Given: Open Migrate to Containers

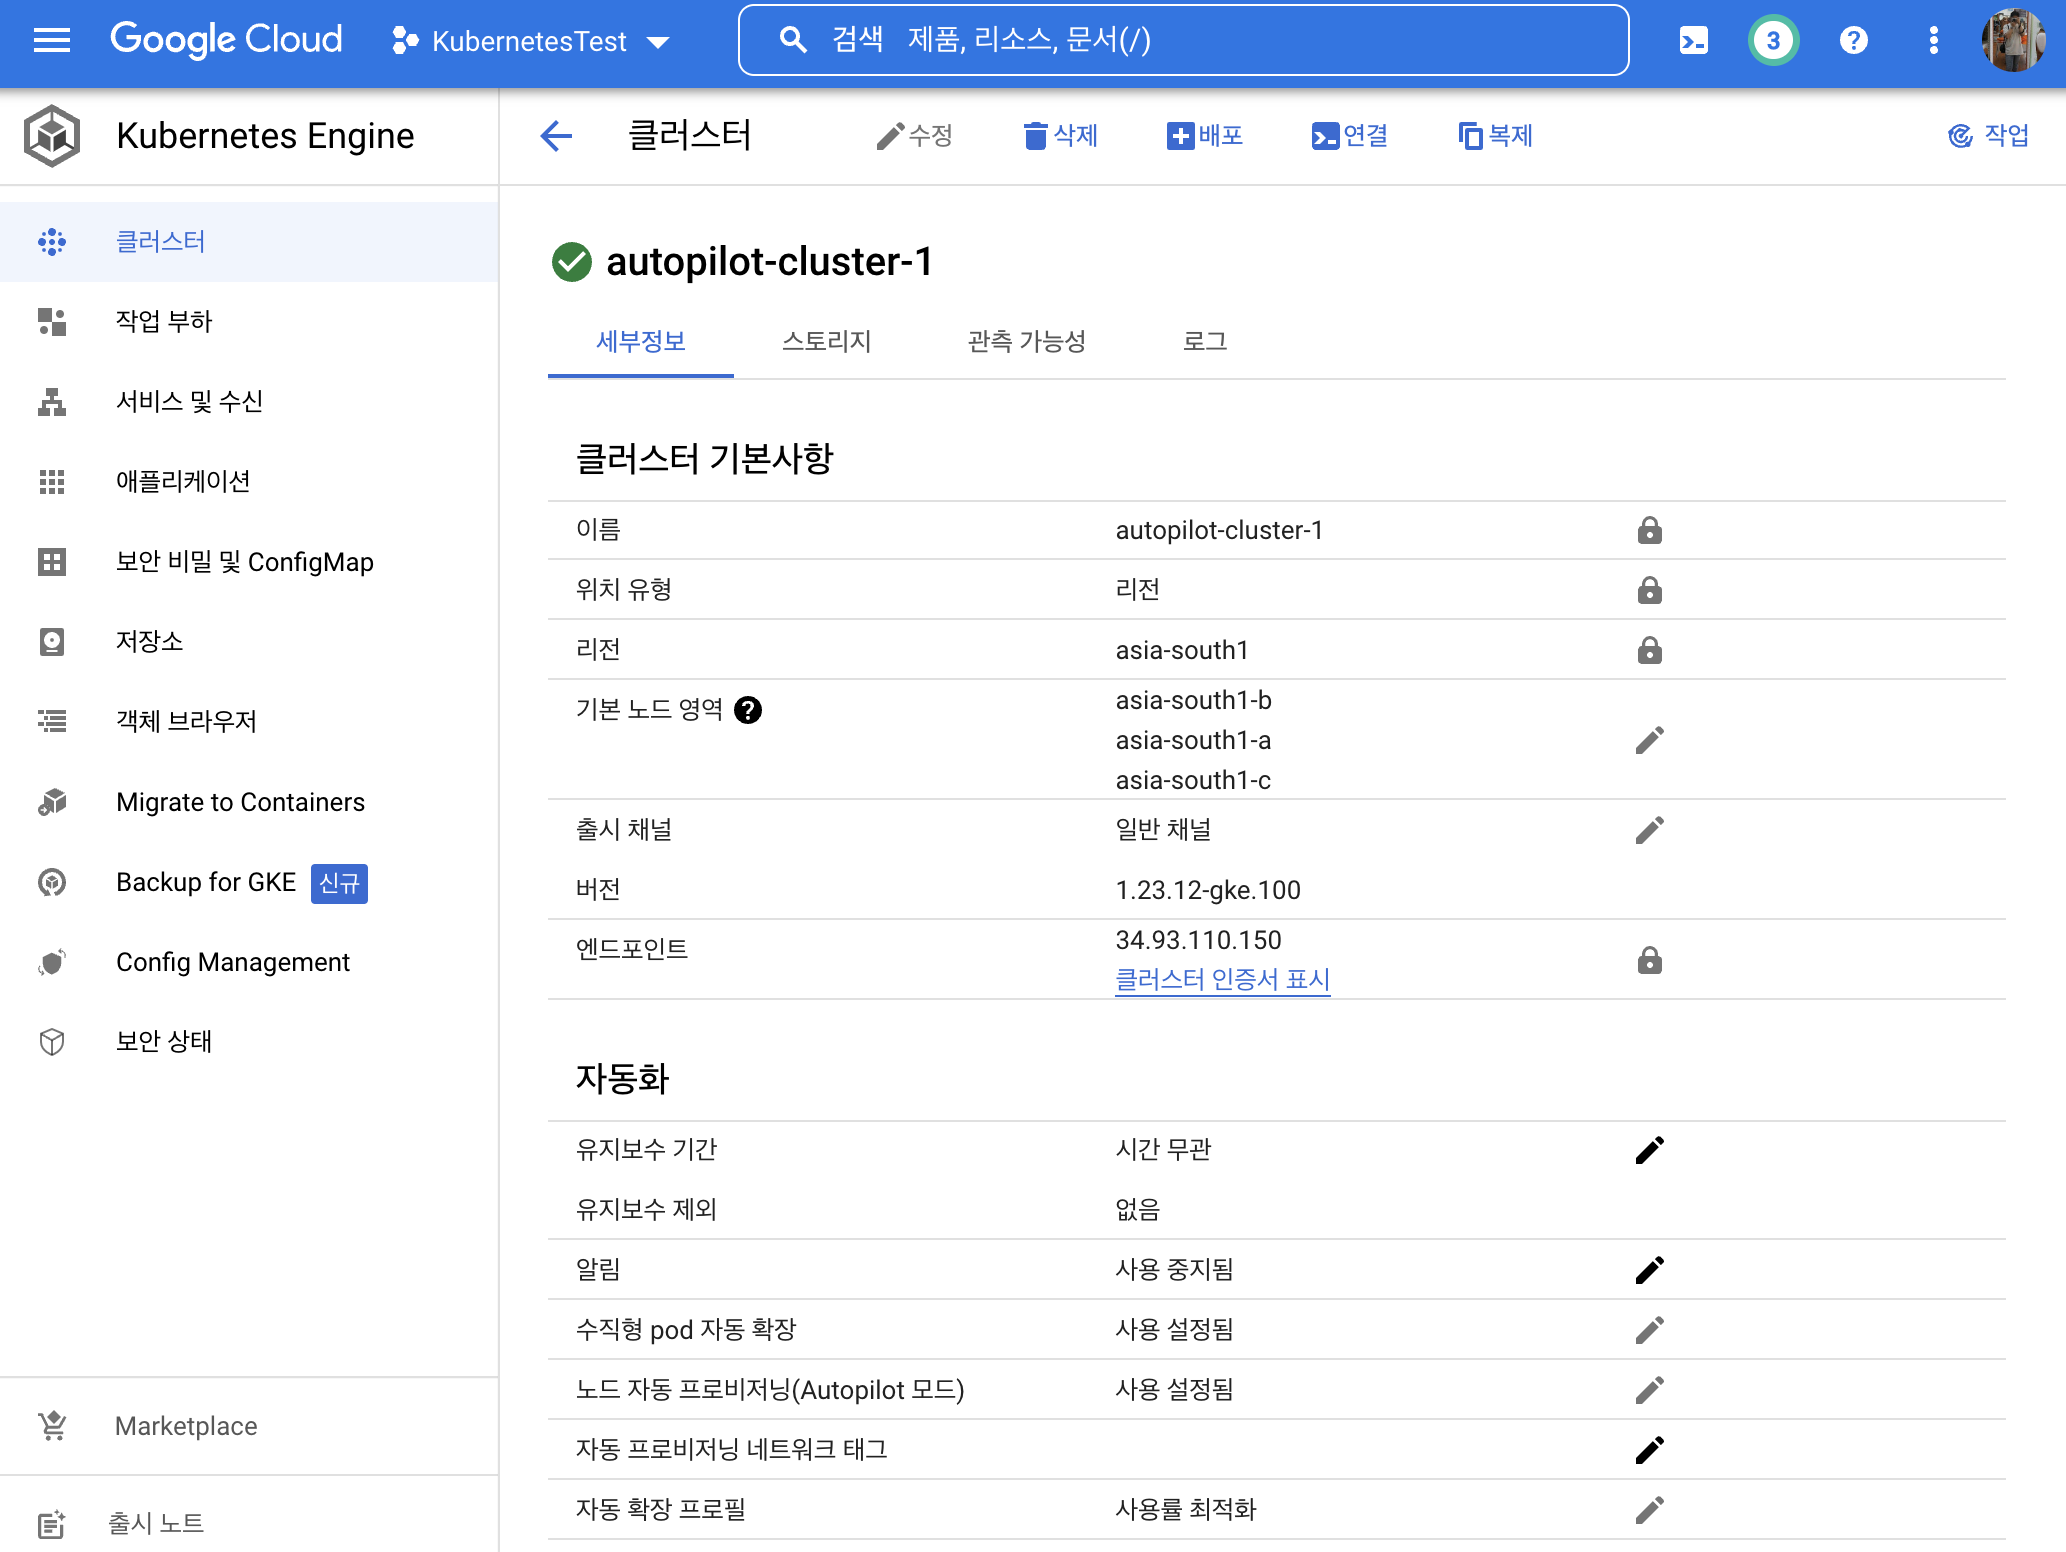Looking at the screenshot, I should [x=249, y=802].
